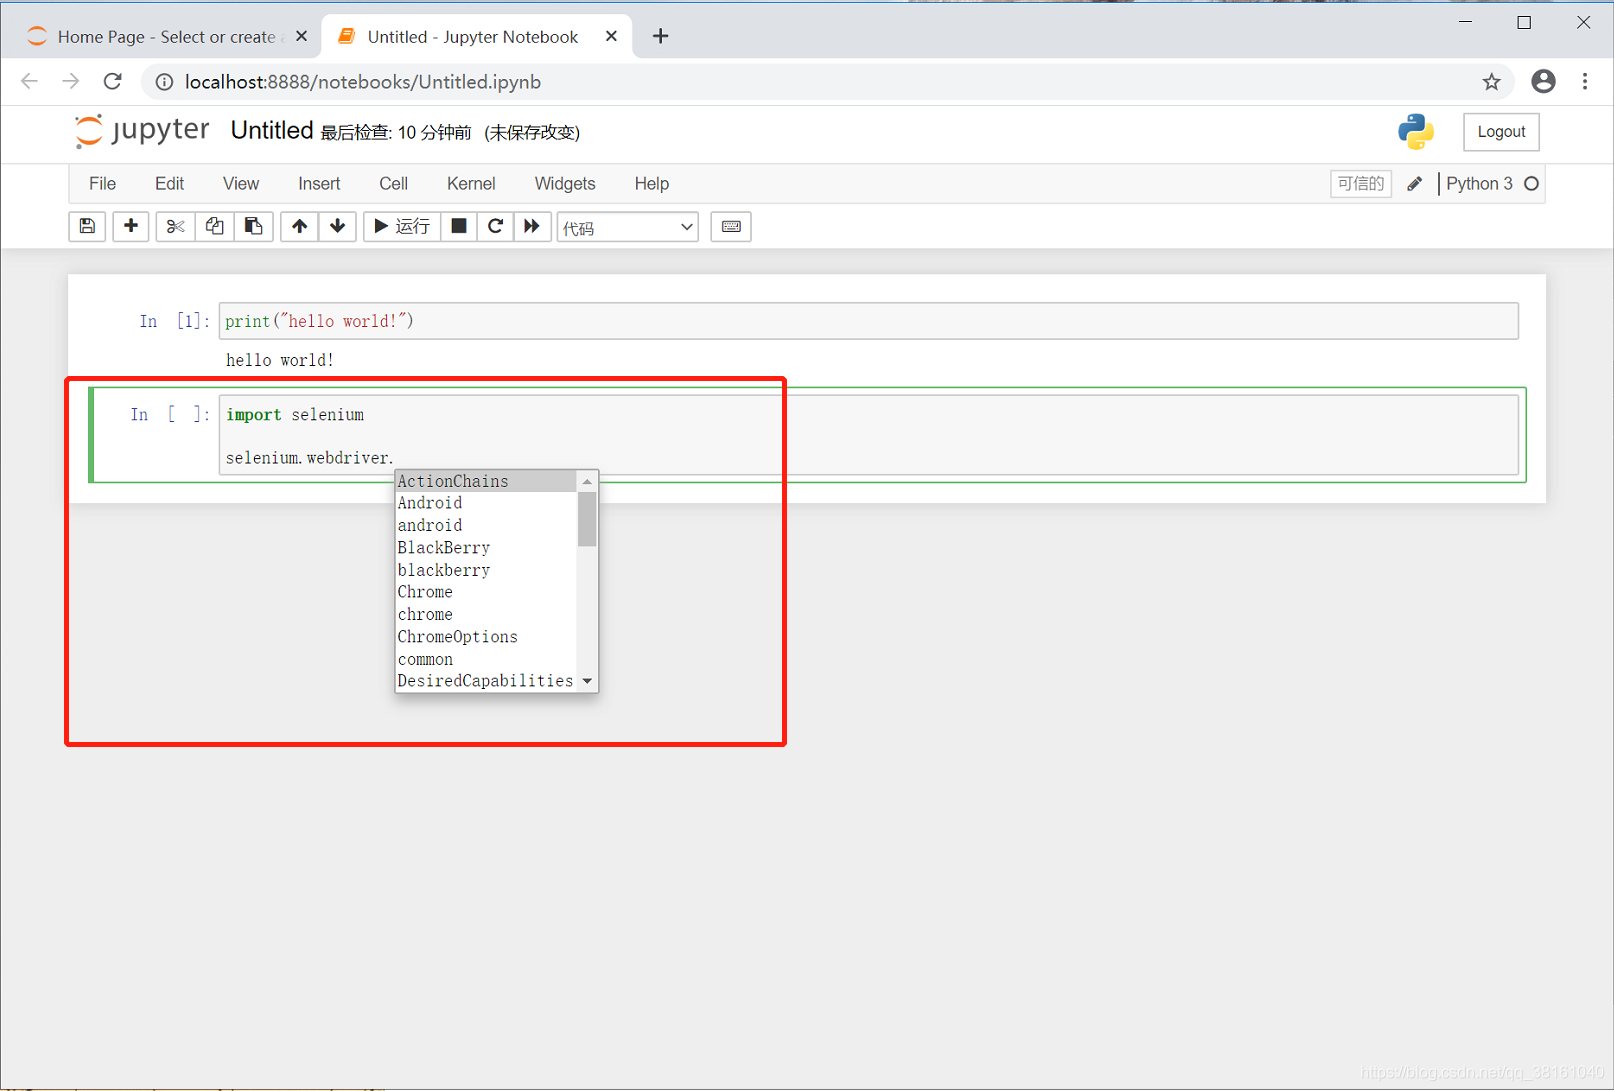The height and width of the screenshot is (1091, 1614).
Task: Move selected cell down arrow
Action: click(x=338, y=226)
